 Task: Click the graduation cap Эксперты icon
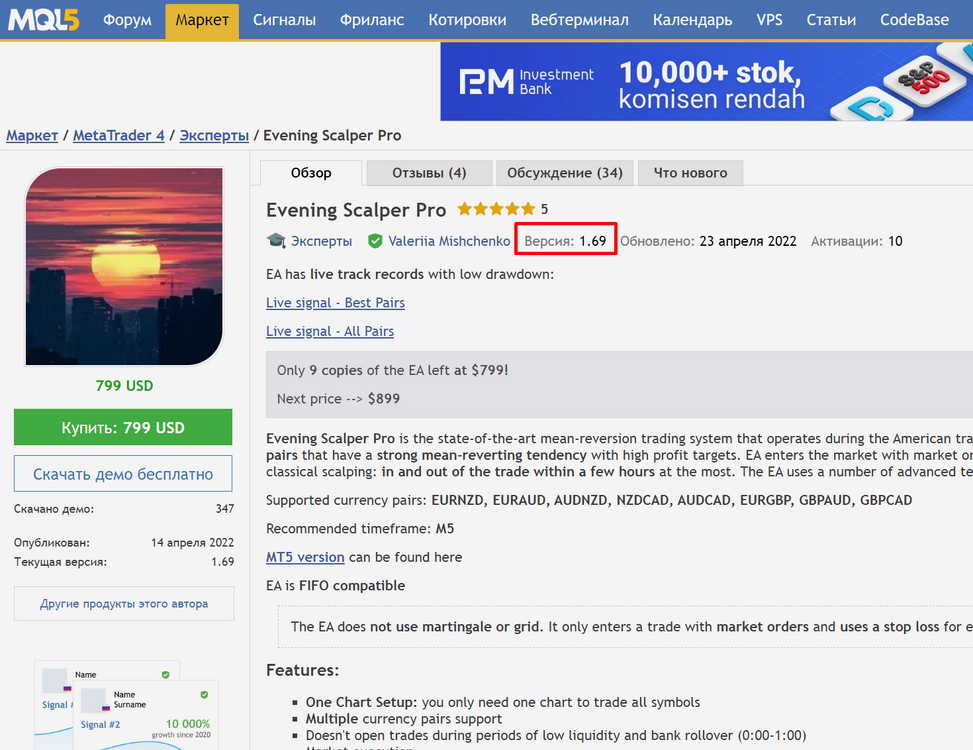click(x=276, y=241)
